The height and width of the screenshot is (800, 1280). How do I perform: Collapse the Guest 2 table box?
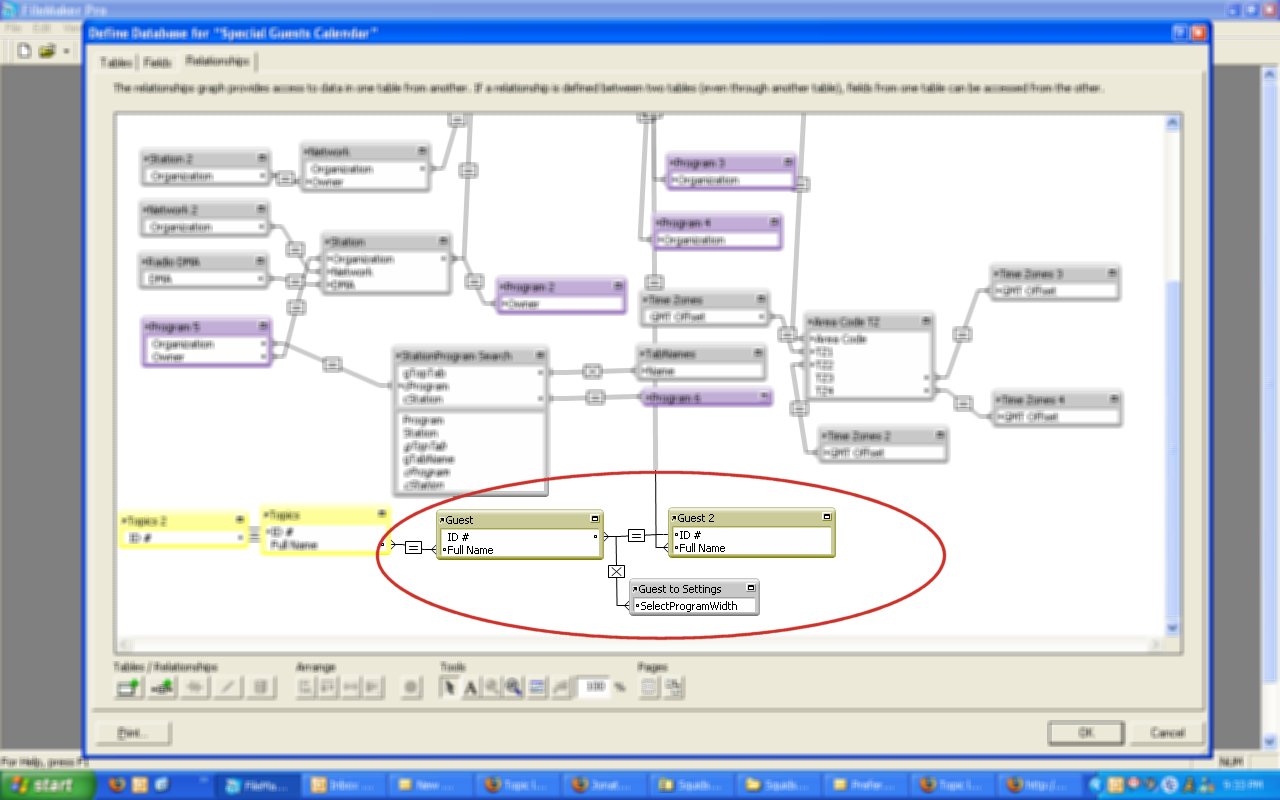(826, 517)
